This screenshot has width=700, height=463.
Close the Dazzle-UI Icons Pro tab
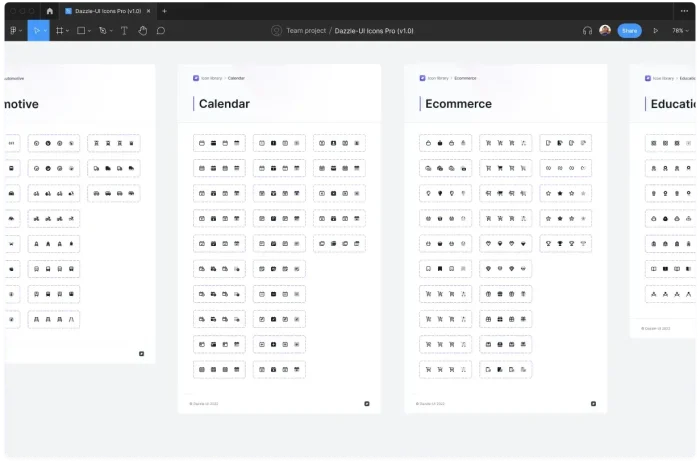(x=149, y=11)
